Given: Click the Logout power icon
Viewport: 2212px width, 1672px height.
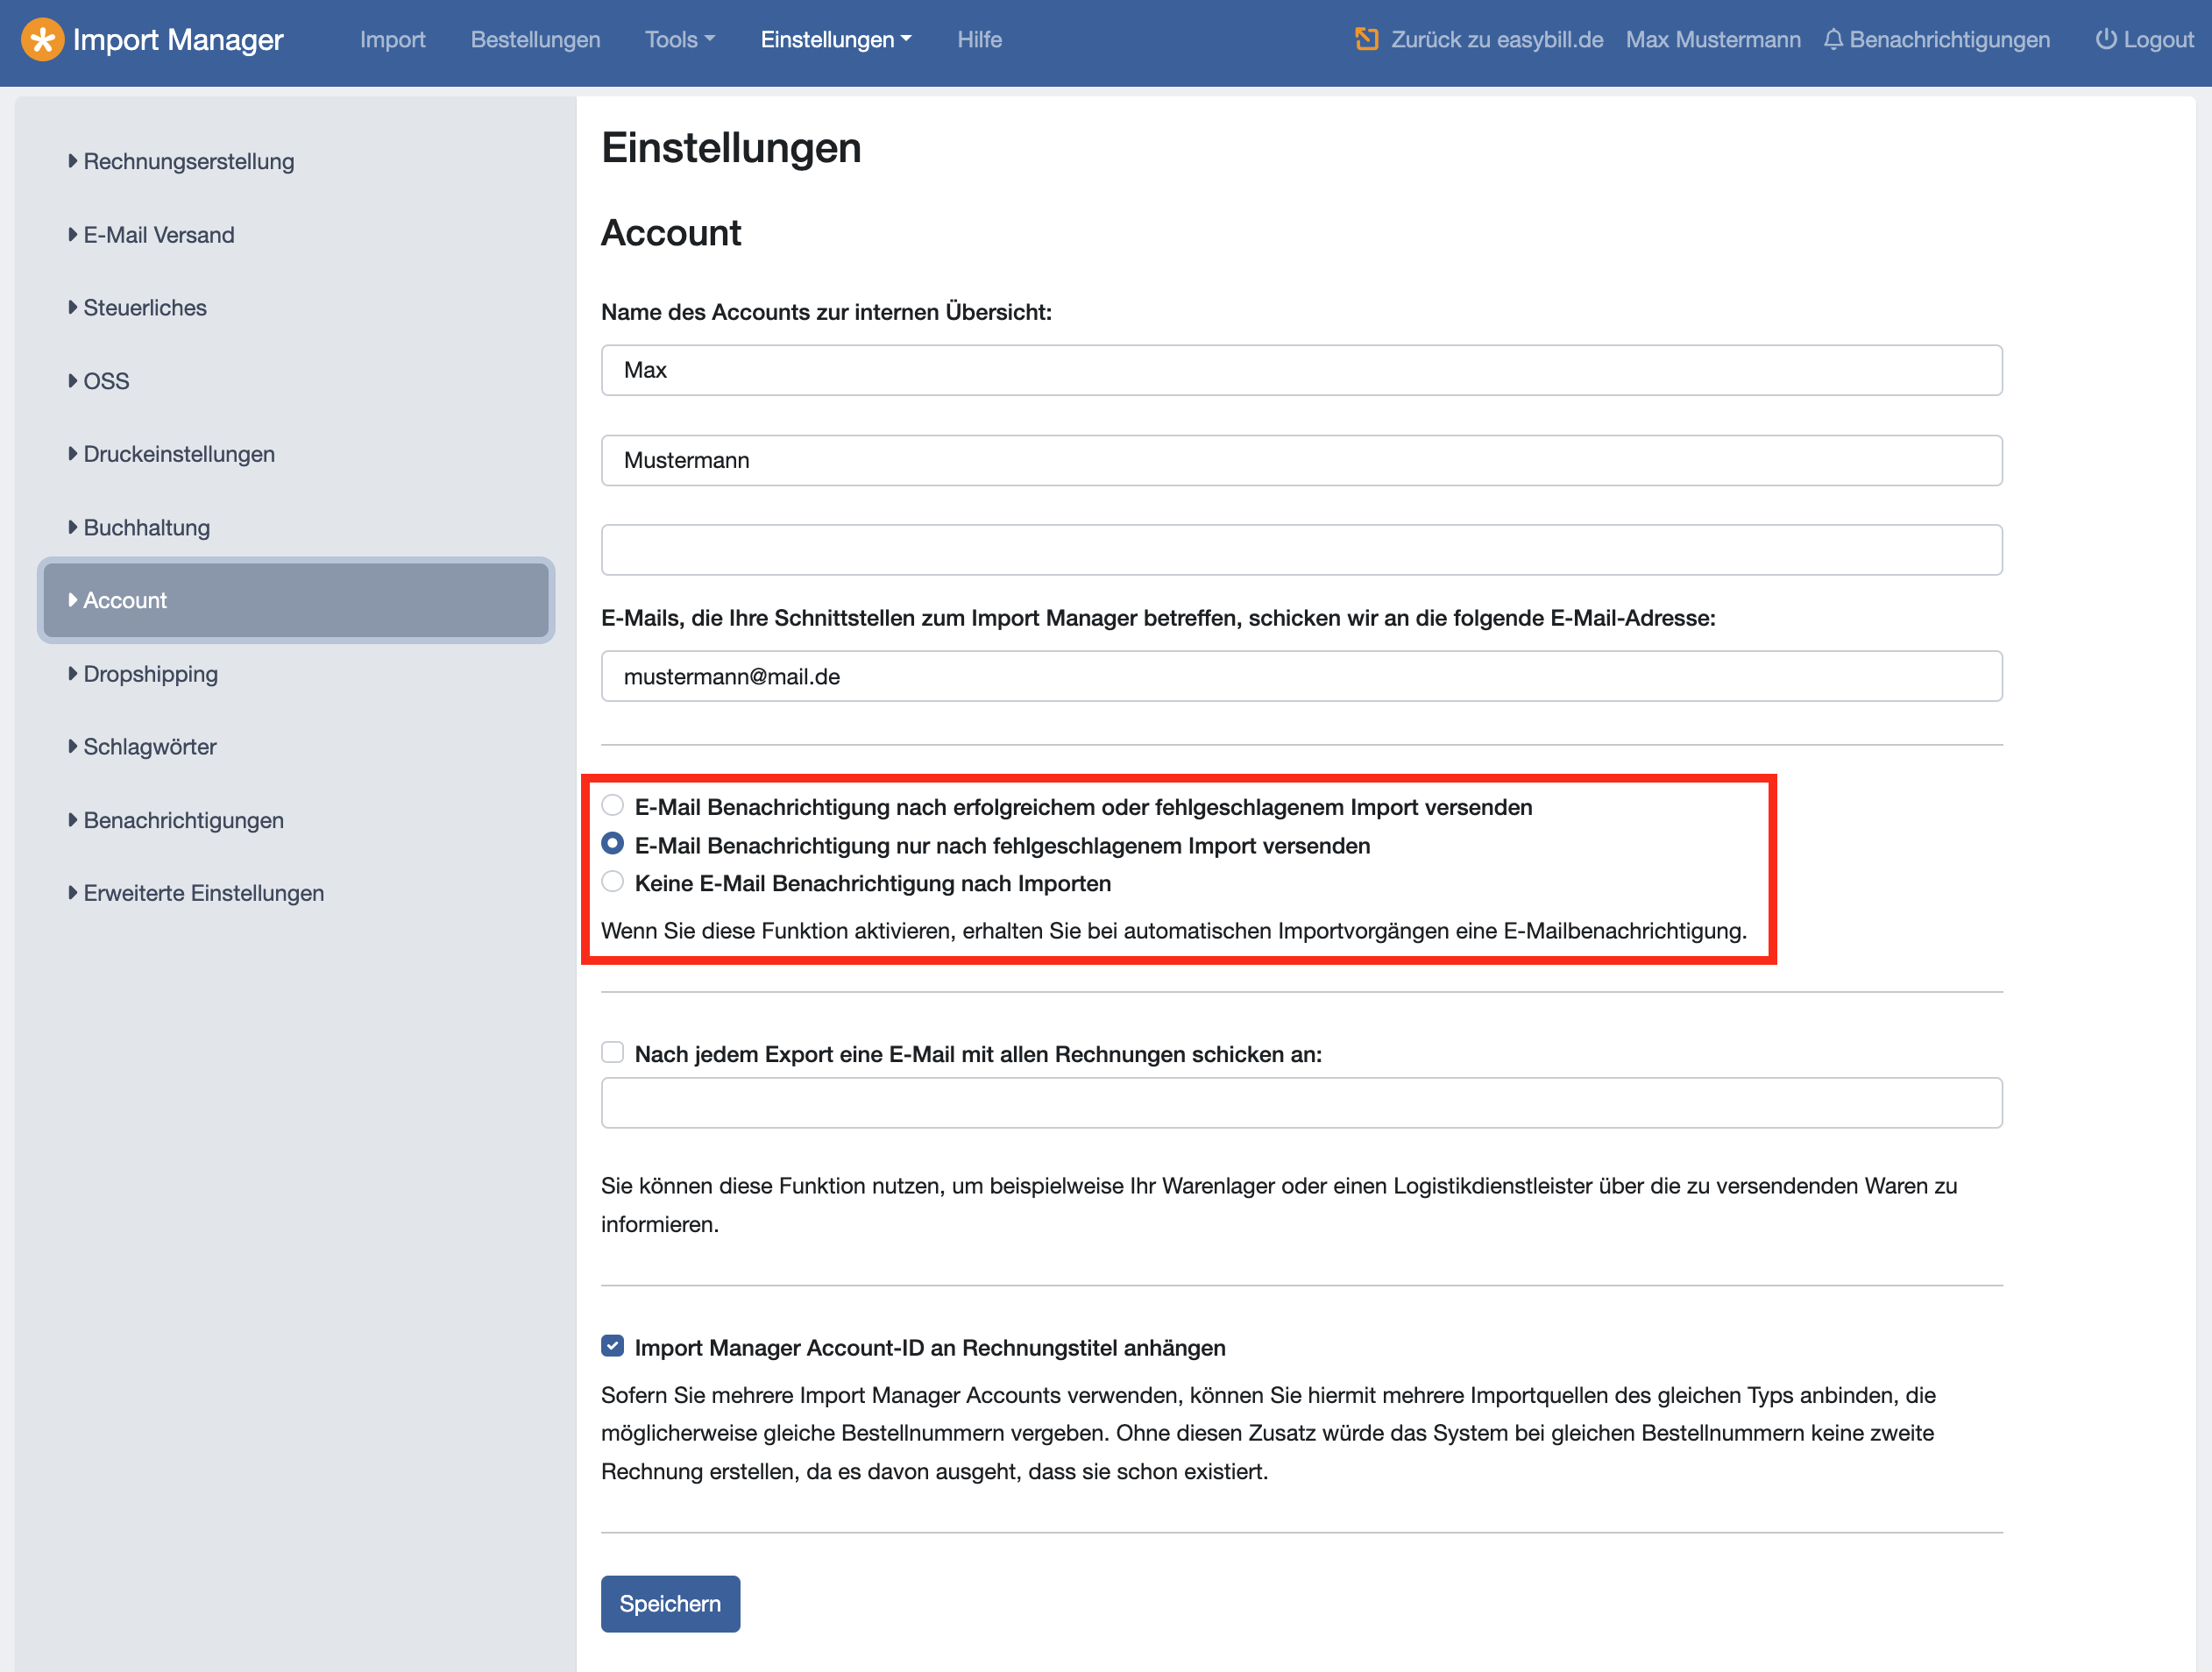Looking at the screenshot, I should click(2106, 40).
